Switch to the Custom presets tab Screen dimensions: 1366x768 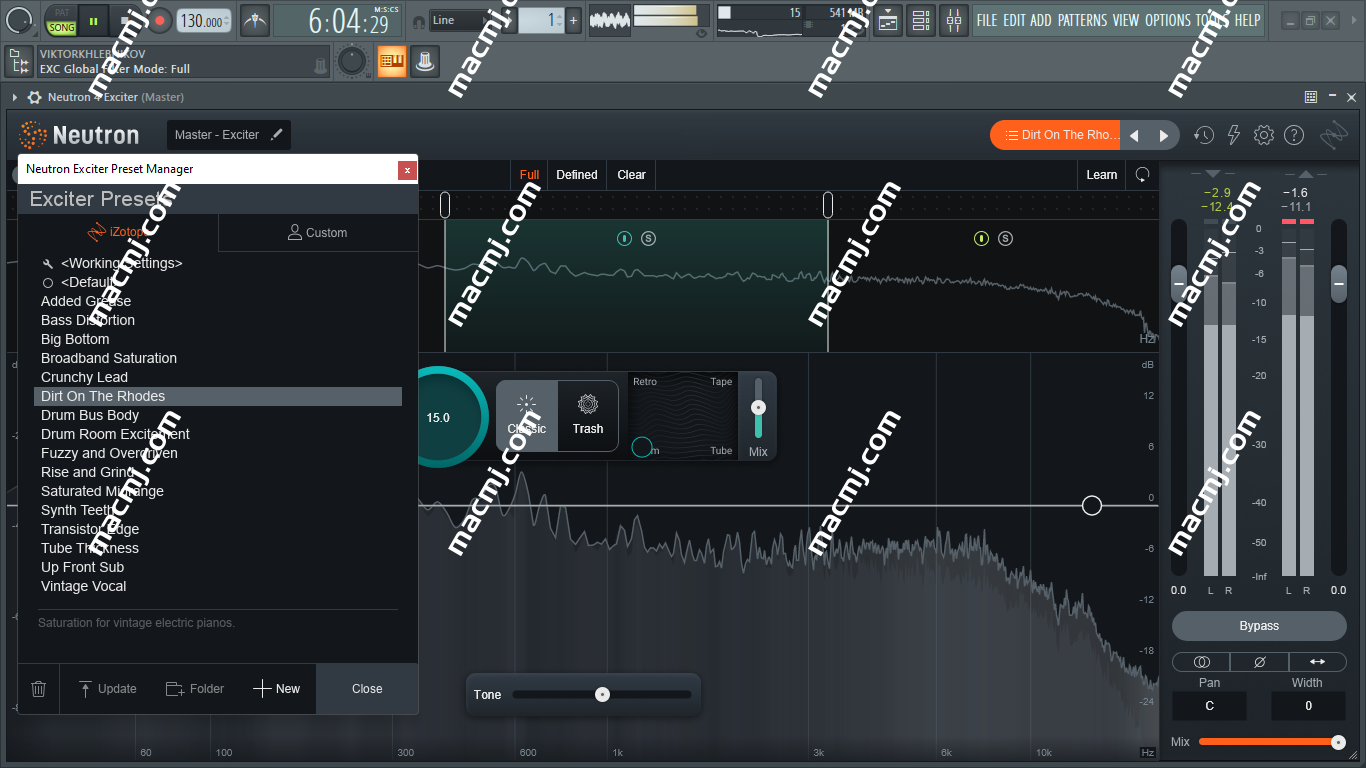pos(318,232)
